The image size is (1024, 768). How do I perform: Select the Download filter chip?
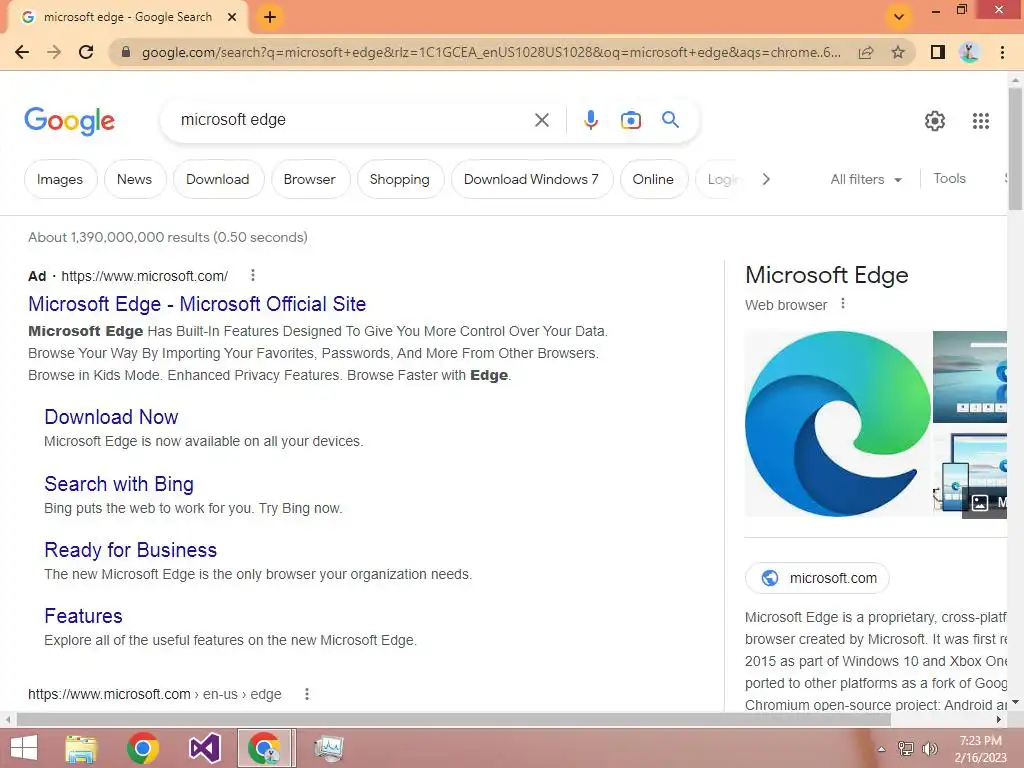point(218,179)
